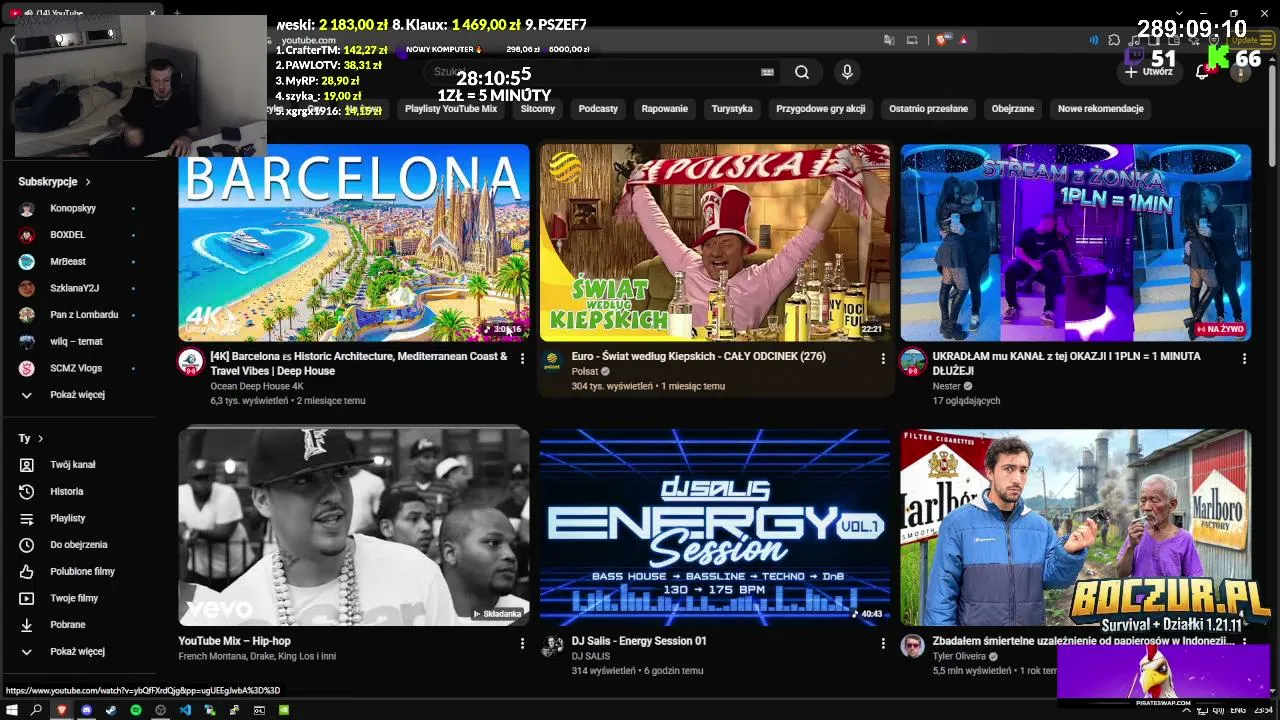The height and width of the screenshot is (720, 1280).
Task: Open Visual Studio Code from the taskbar
Action: (x=185, y=710)
